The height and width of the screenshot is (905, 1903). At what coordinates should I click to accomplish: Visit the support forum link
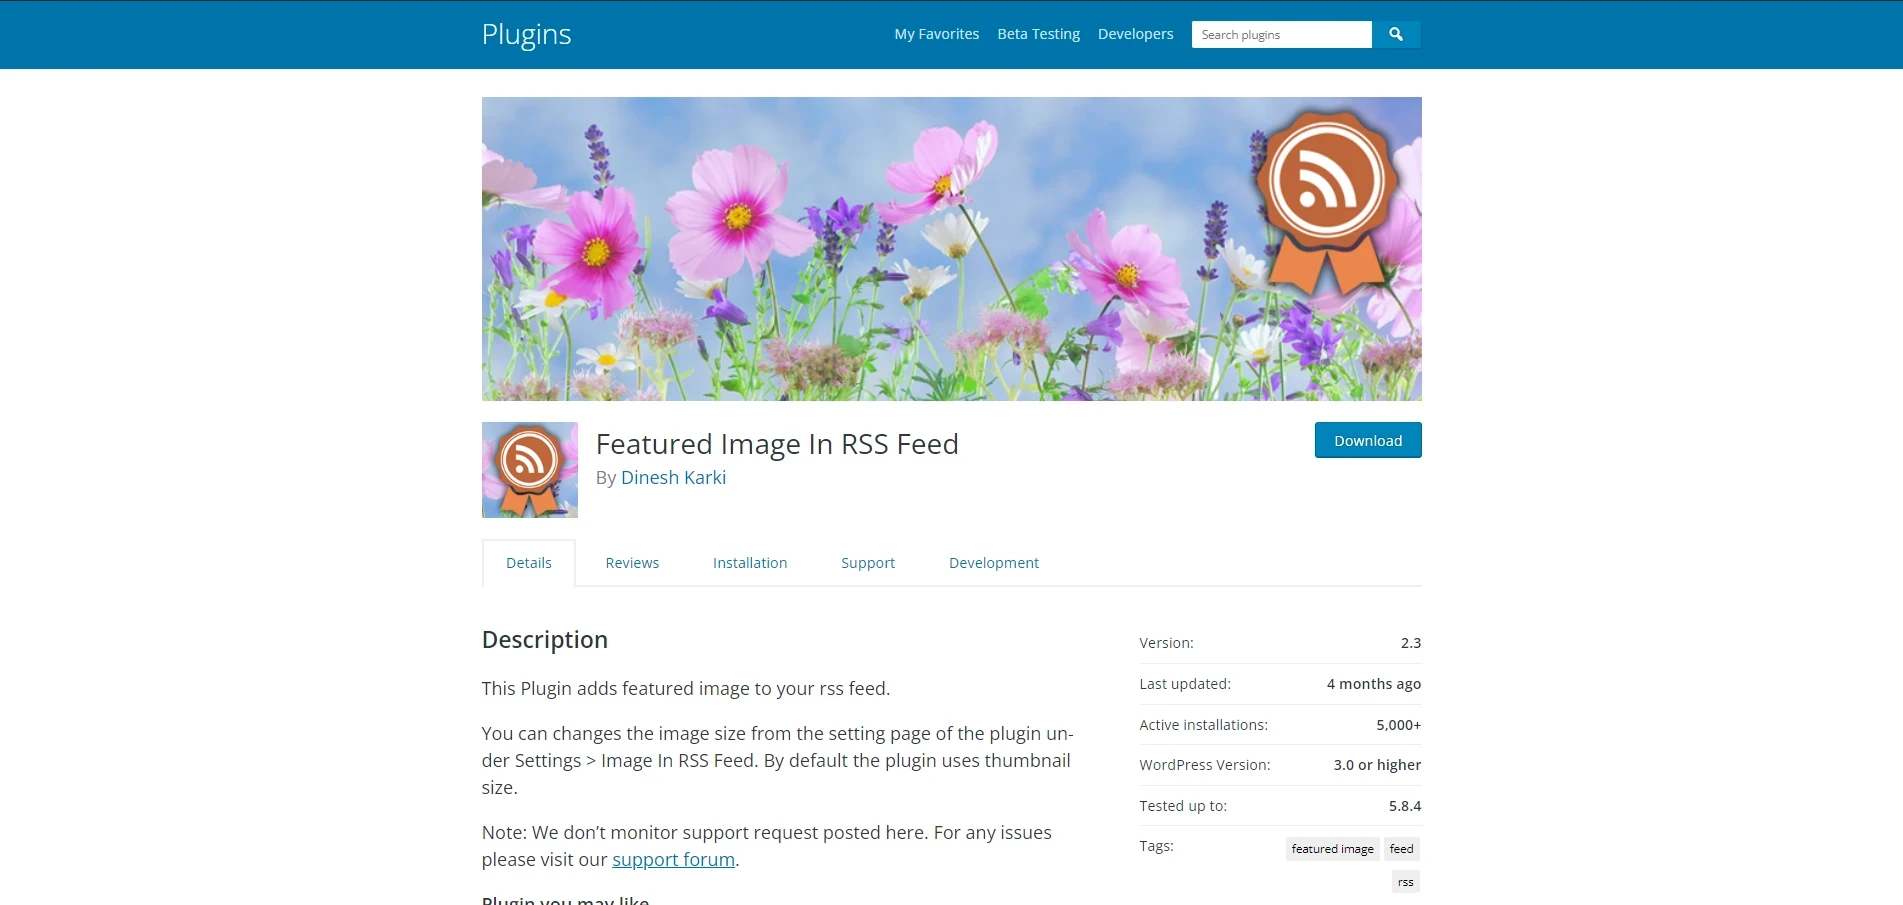[672, 858]
